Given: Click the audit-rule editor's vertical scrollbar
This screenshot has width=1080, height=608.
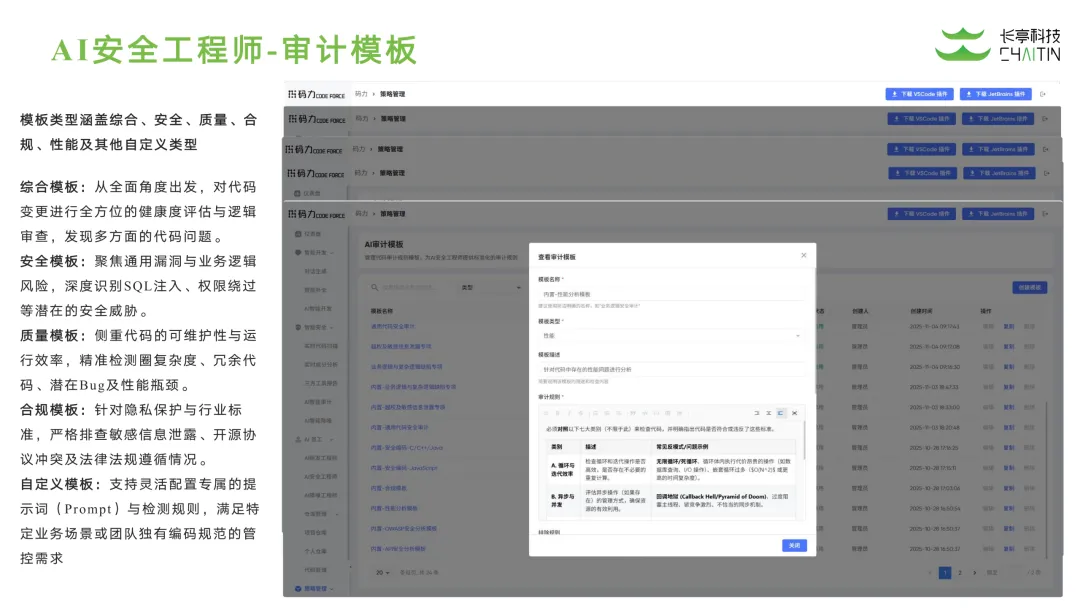Looking at the screenshot, I should pyautogui.click(x=803, y=441).
